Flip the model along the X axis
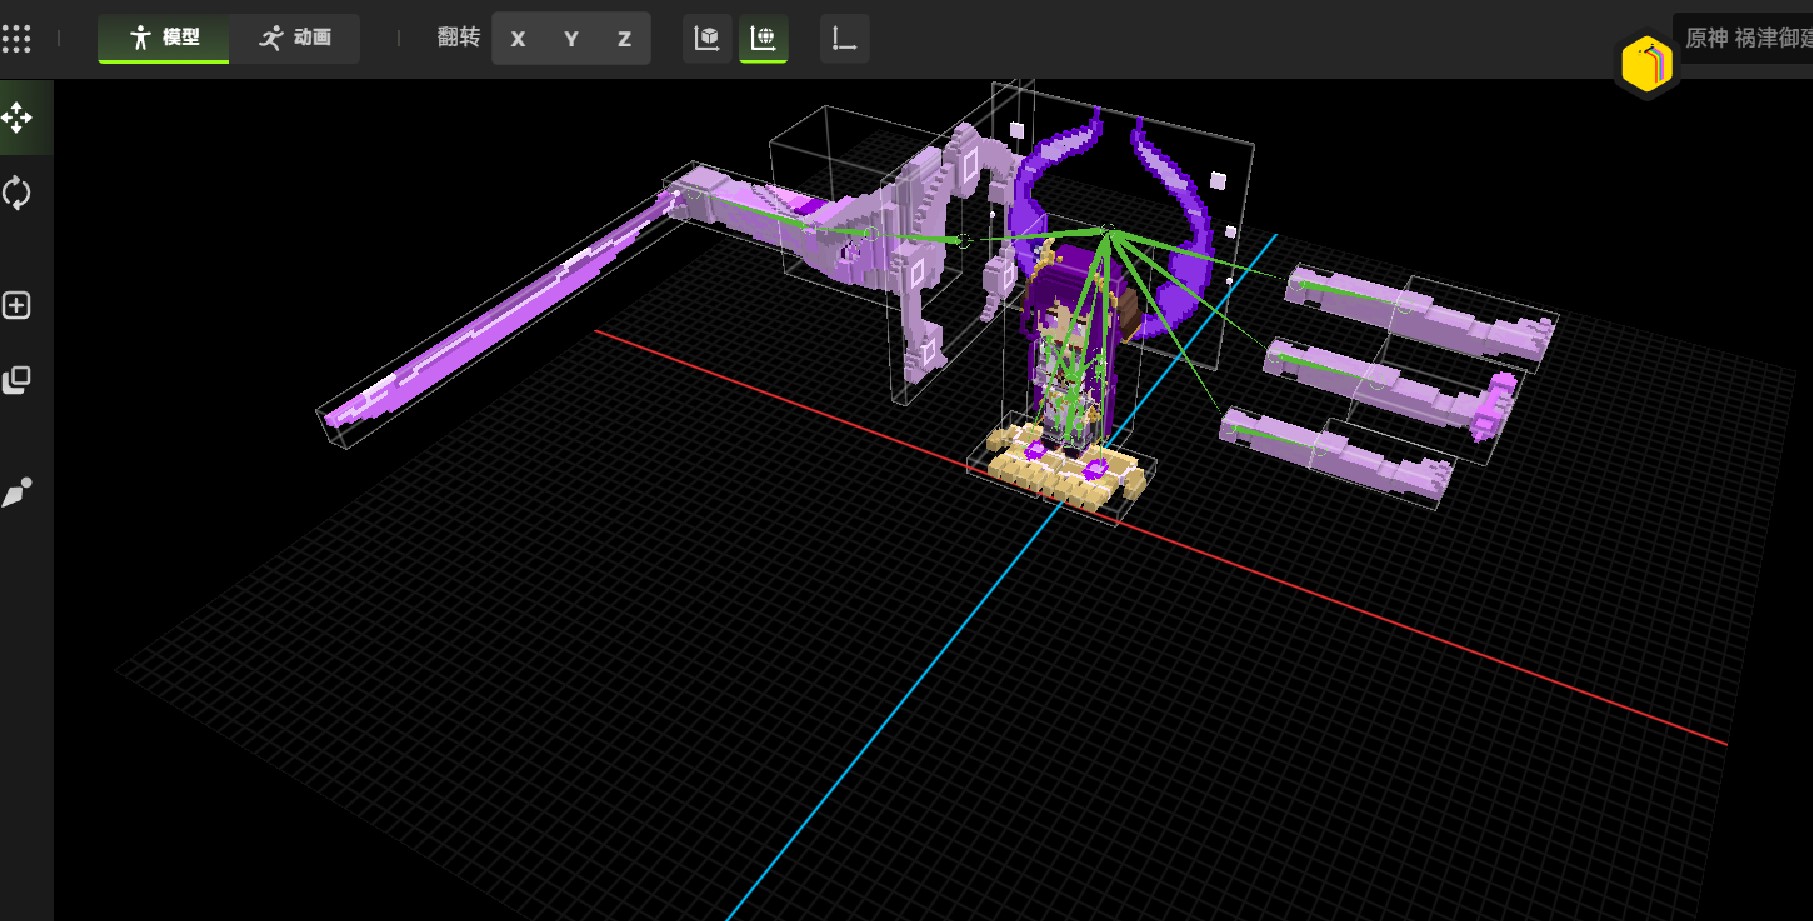The width and height of the screenshot is (1813, 921). pos(518,39)
